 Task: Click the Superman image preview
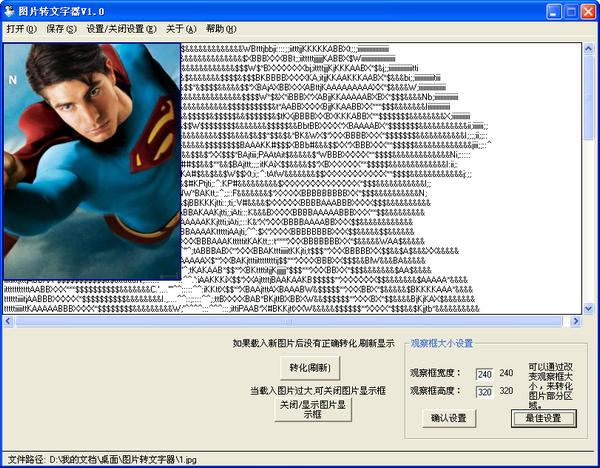[92, 161]
